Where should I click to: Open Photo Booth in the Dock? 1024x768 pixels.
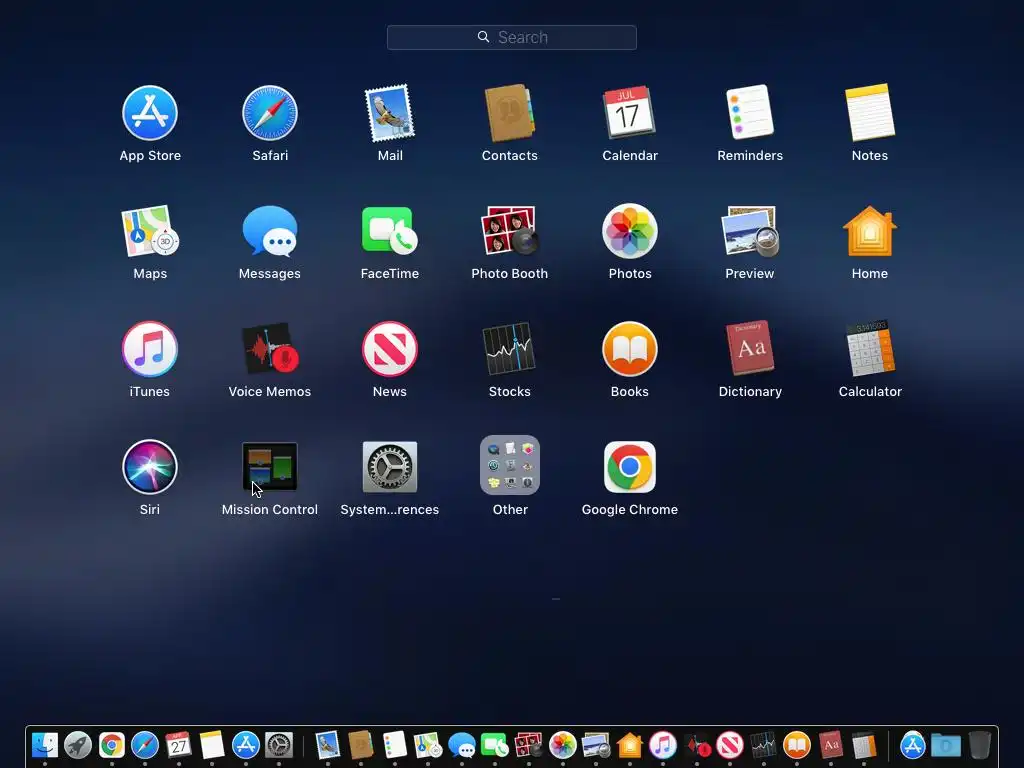pos(528,745)
